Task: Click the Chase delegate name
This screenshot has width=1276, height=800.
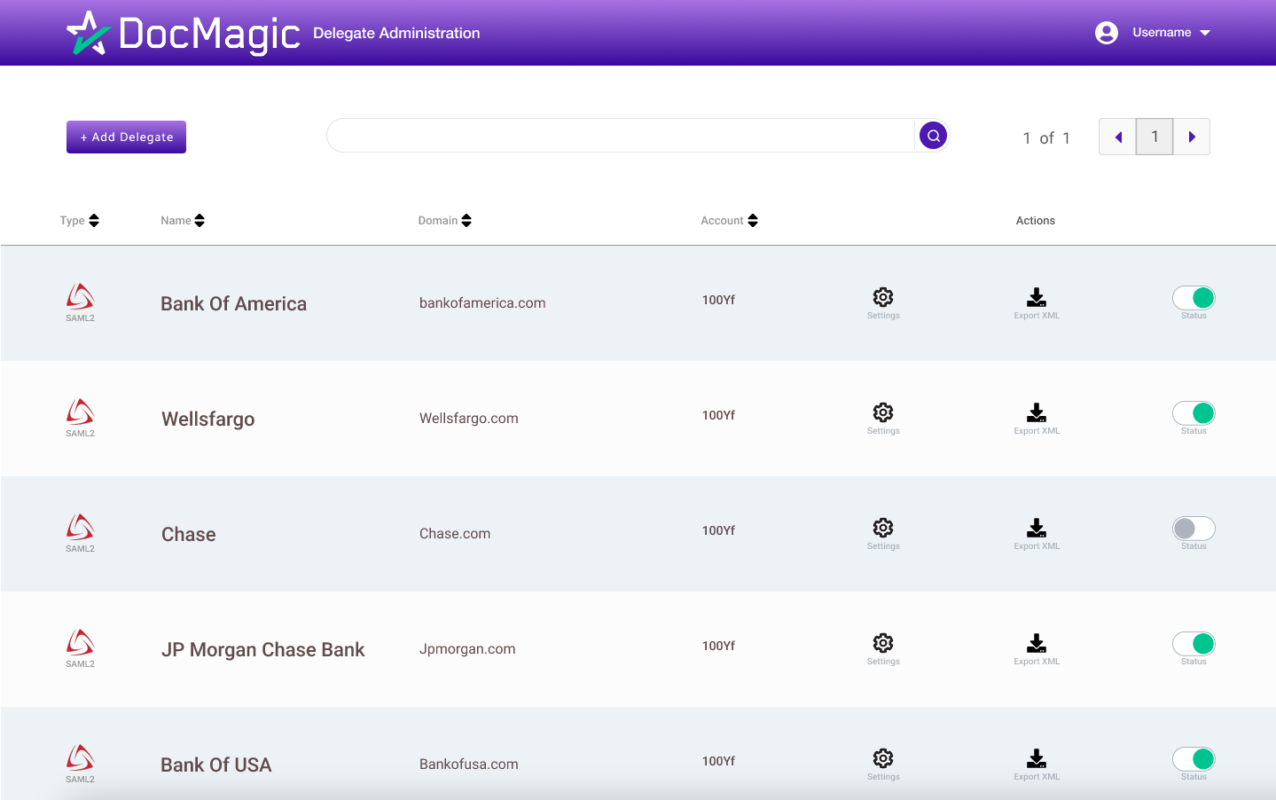Action: (189, 534)
